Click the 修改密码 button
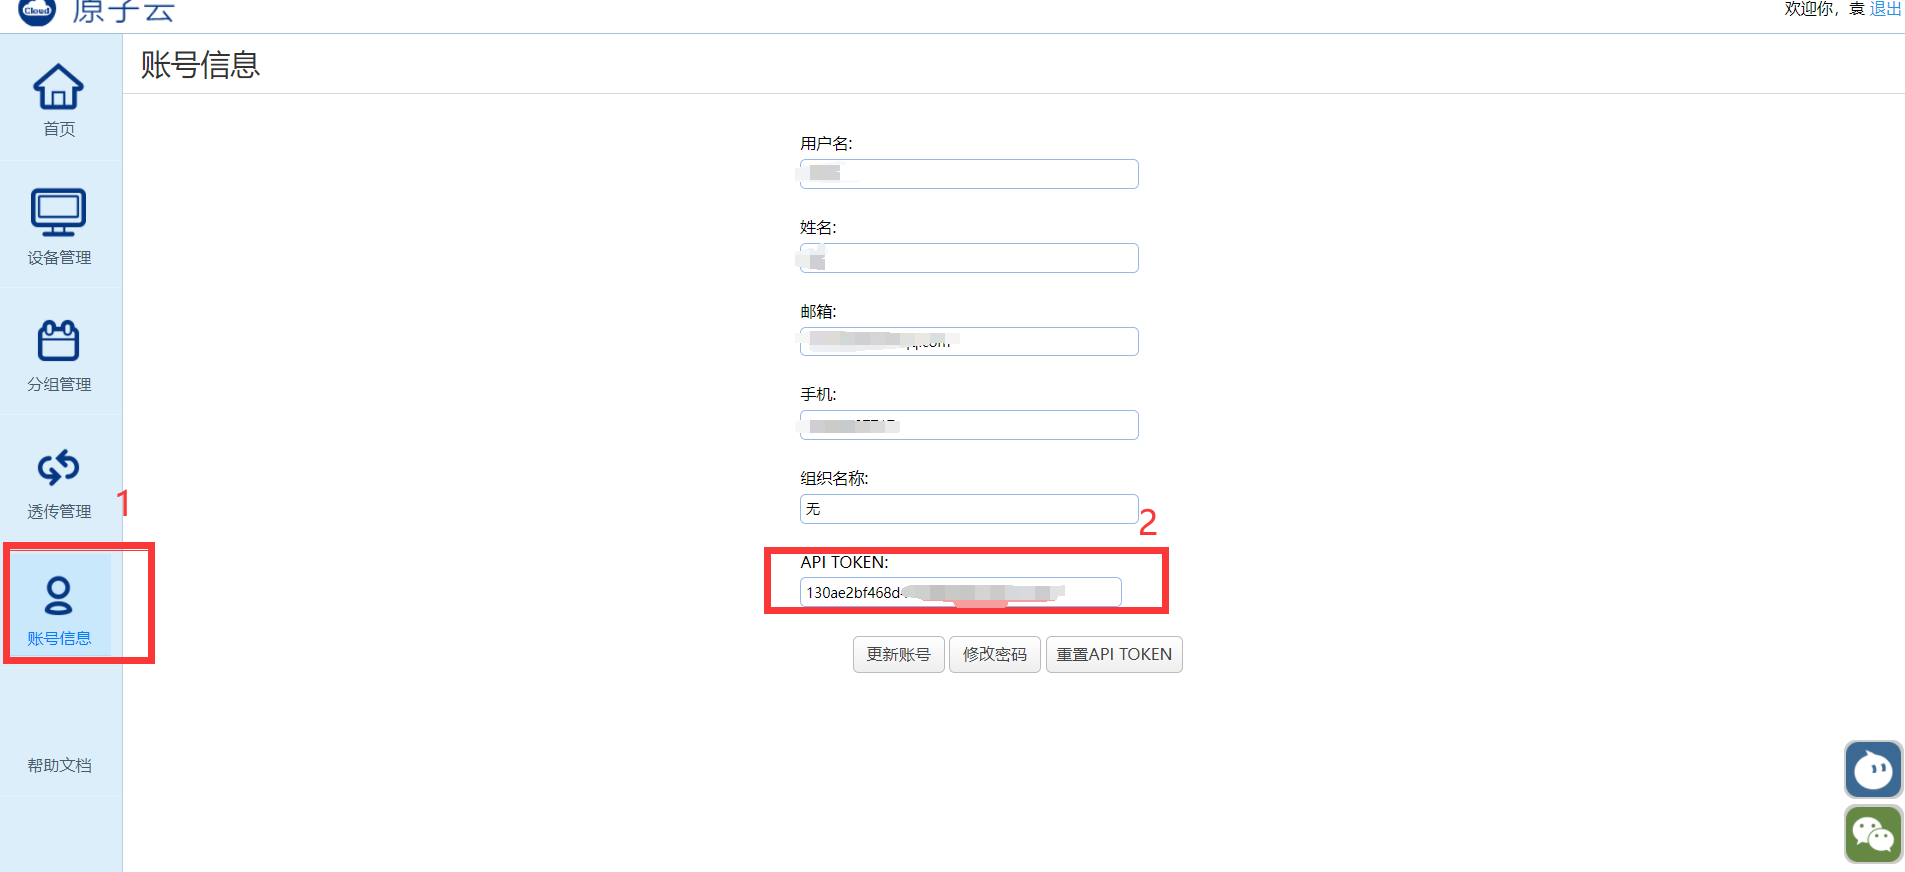 [x=994, y=654]
